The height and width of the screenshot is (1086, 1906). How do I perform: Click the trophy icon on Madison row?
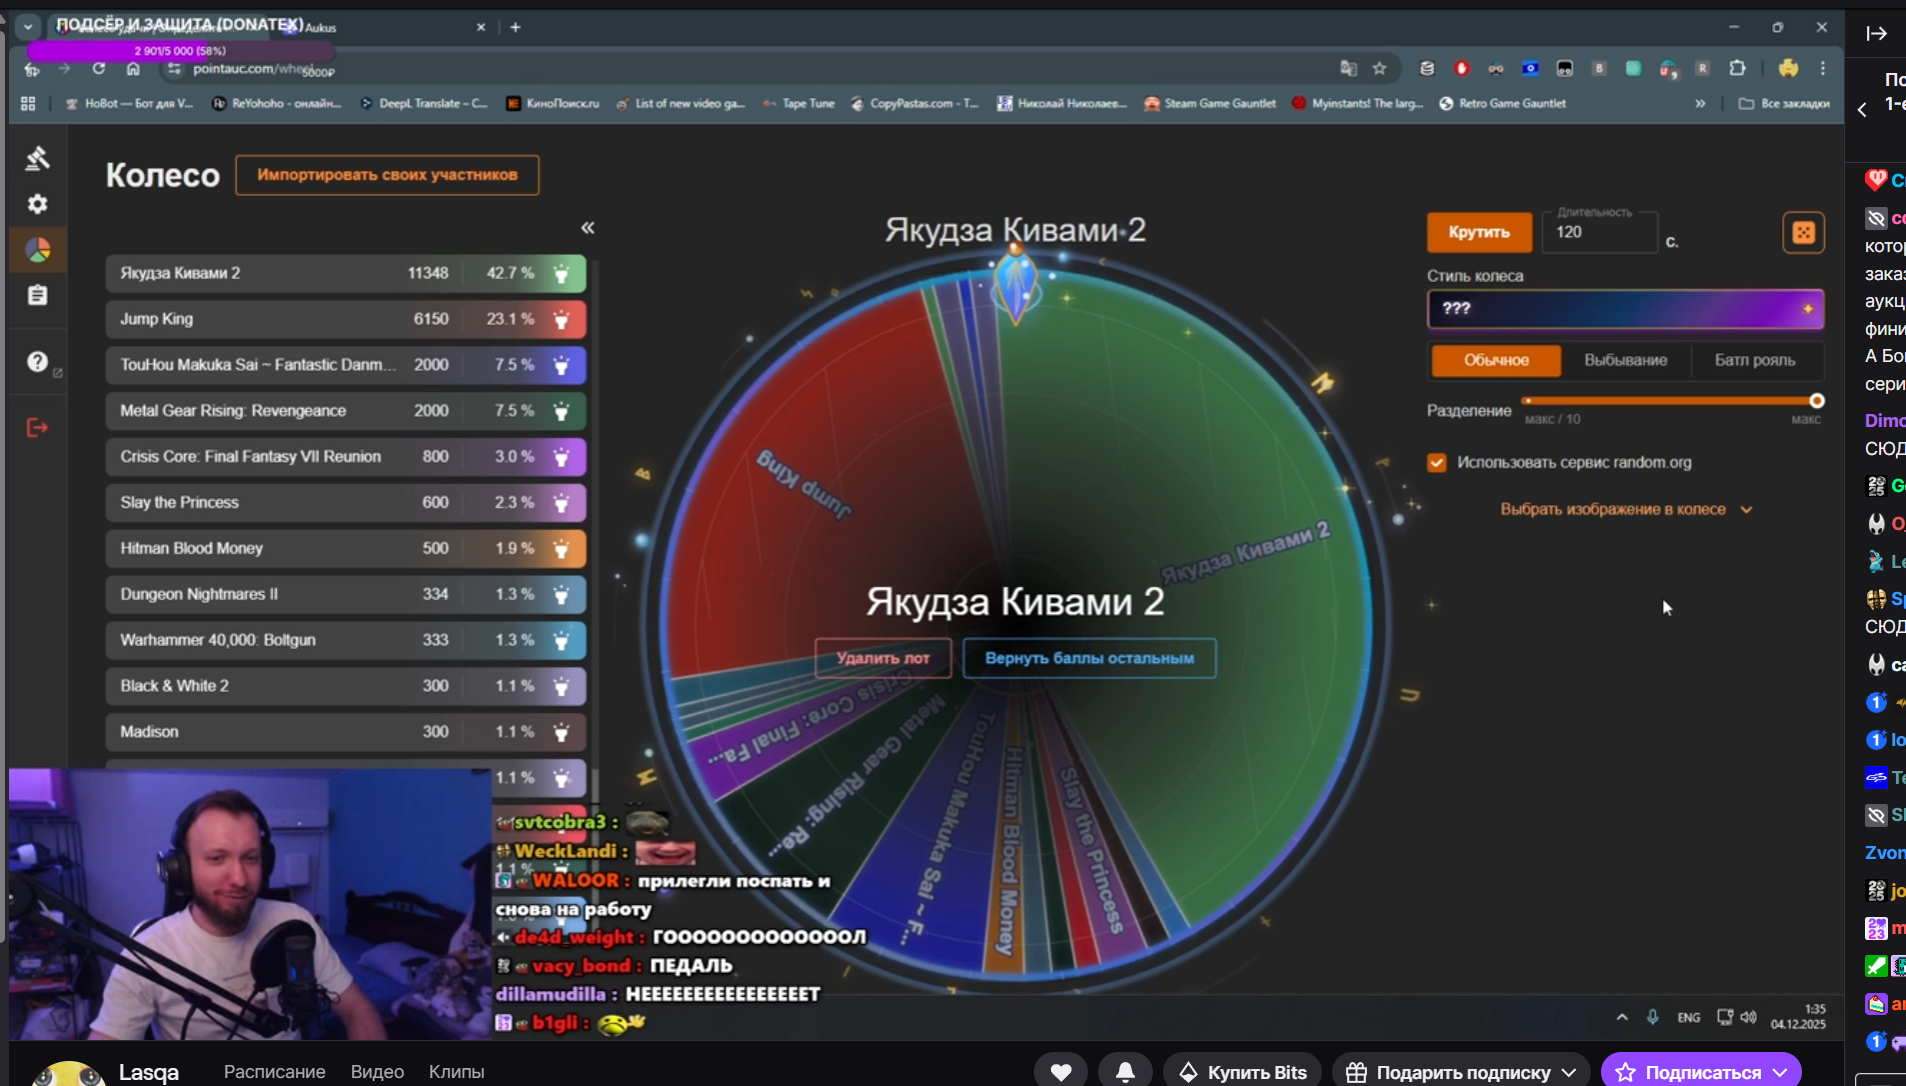pos(562,733)
